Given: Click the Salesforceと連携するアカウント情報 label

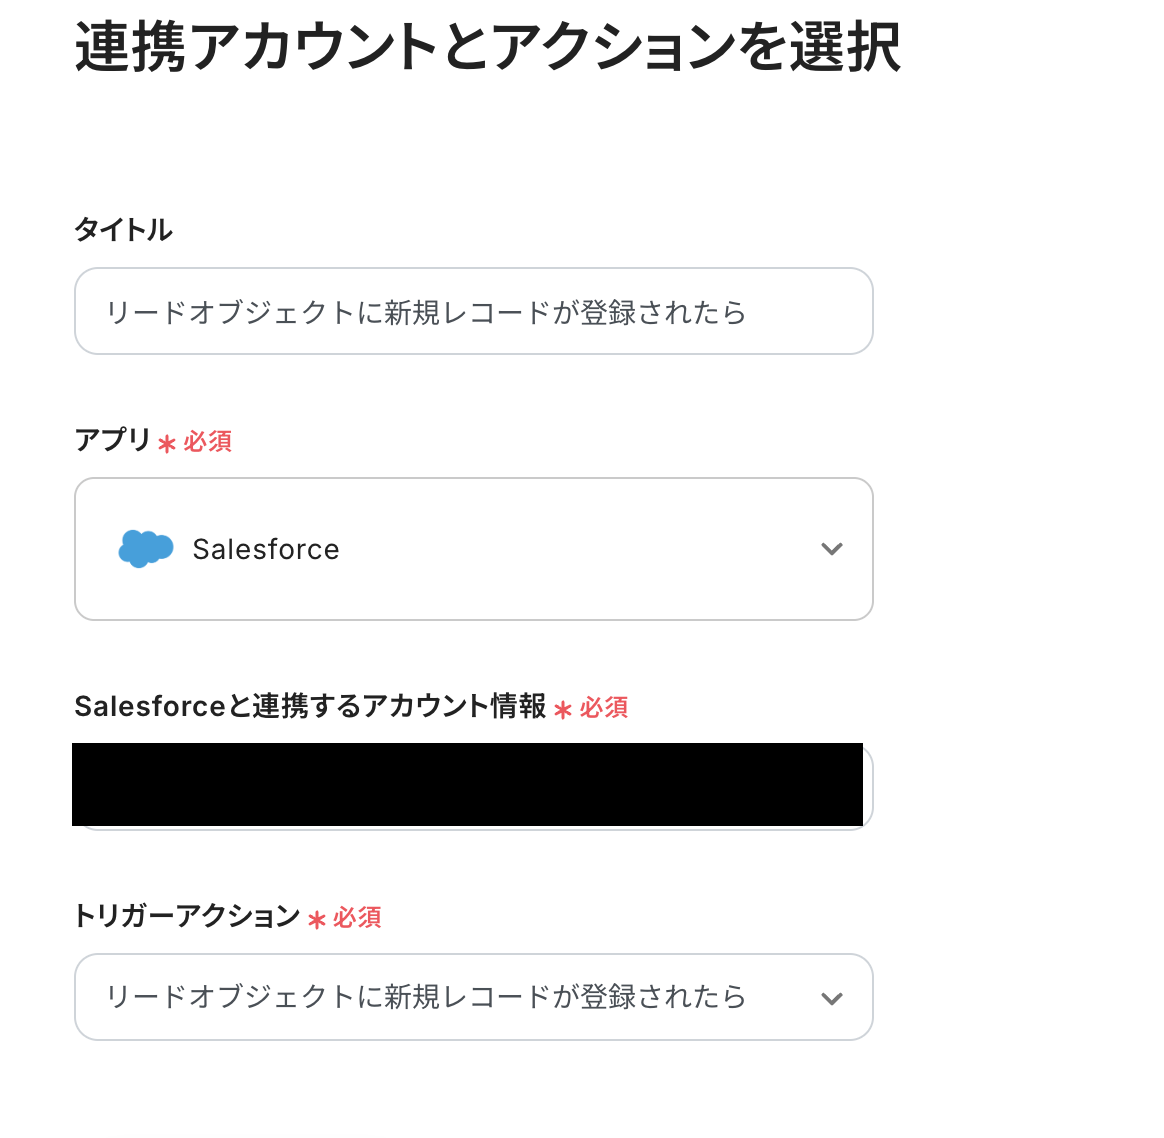Looking at the screenshot, I should [x=310, y=706].
